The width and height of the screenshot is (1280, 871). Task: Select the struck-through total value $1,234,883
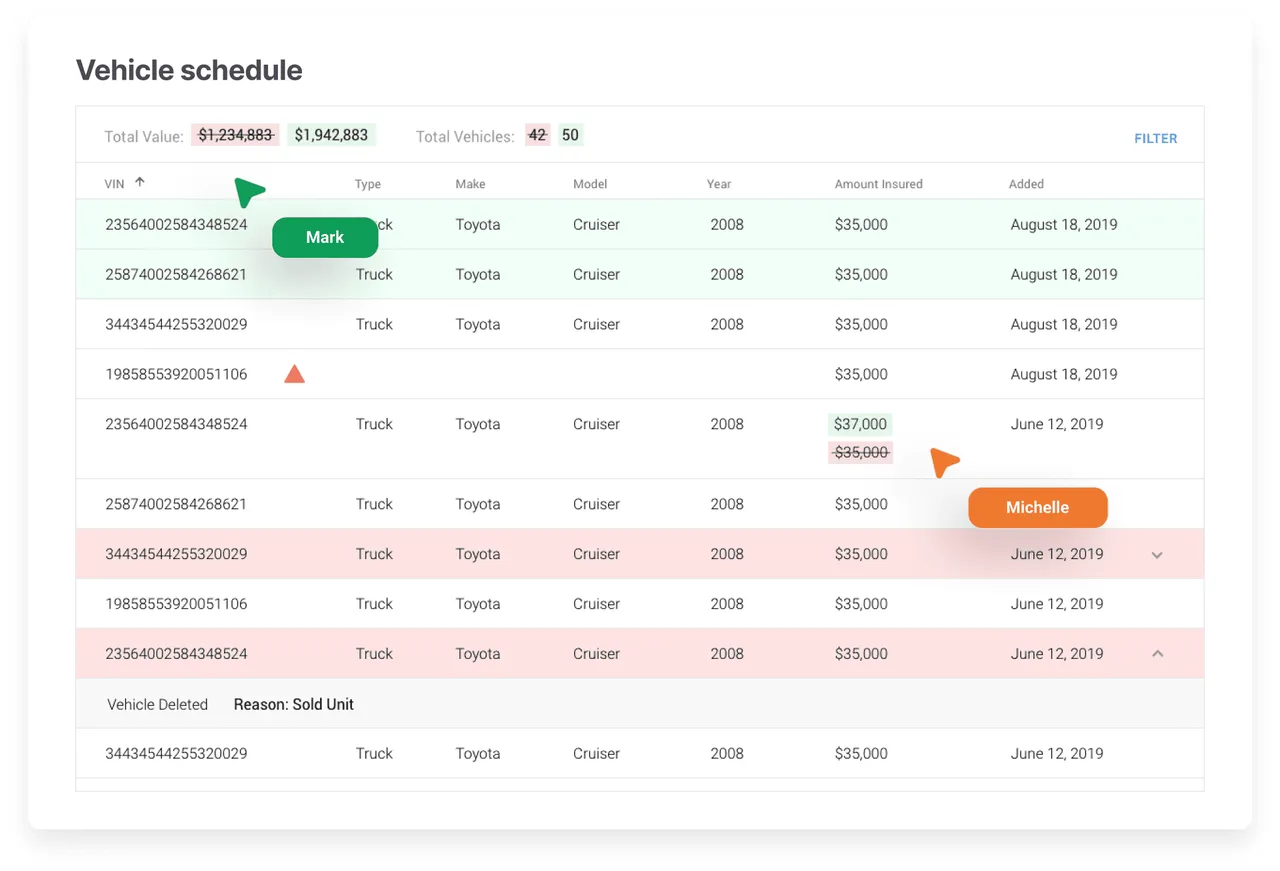click(x=235, y=135)
